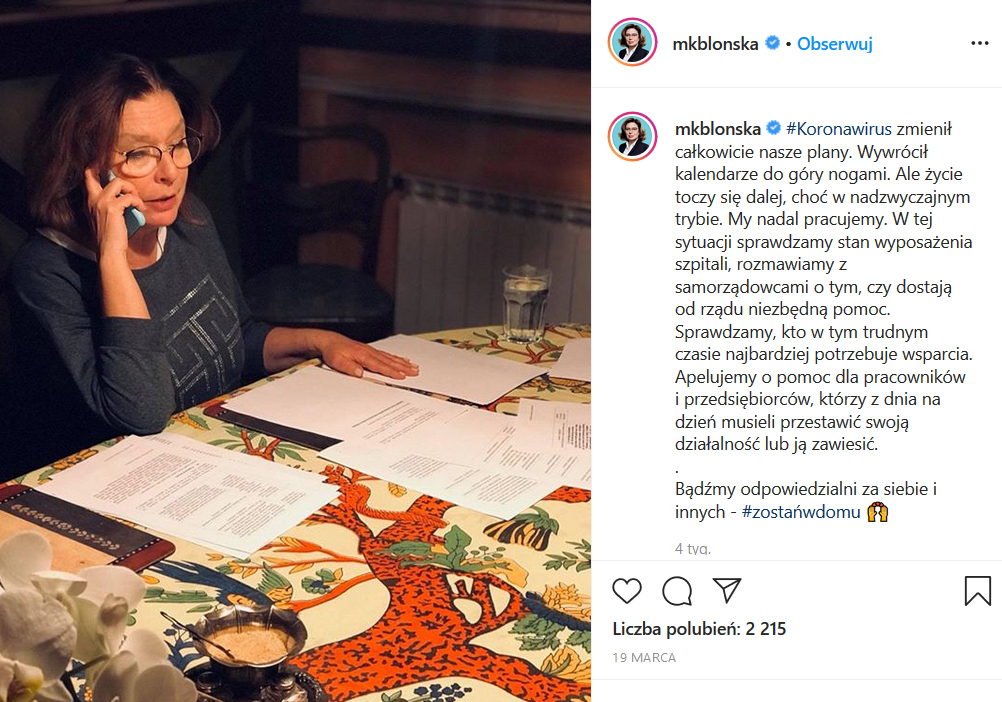View the Liczba polubień 2 215 likes list
Image resolution: width=1002 pixels, height=702 pixels.
(699, 629)
